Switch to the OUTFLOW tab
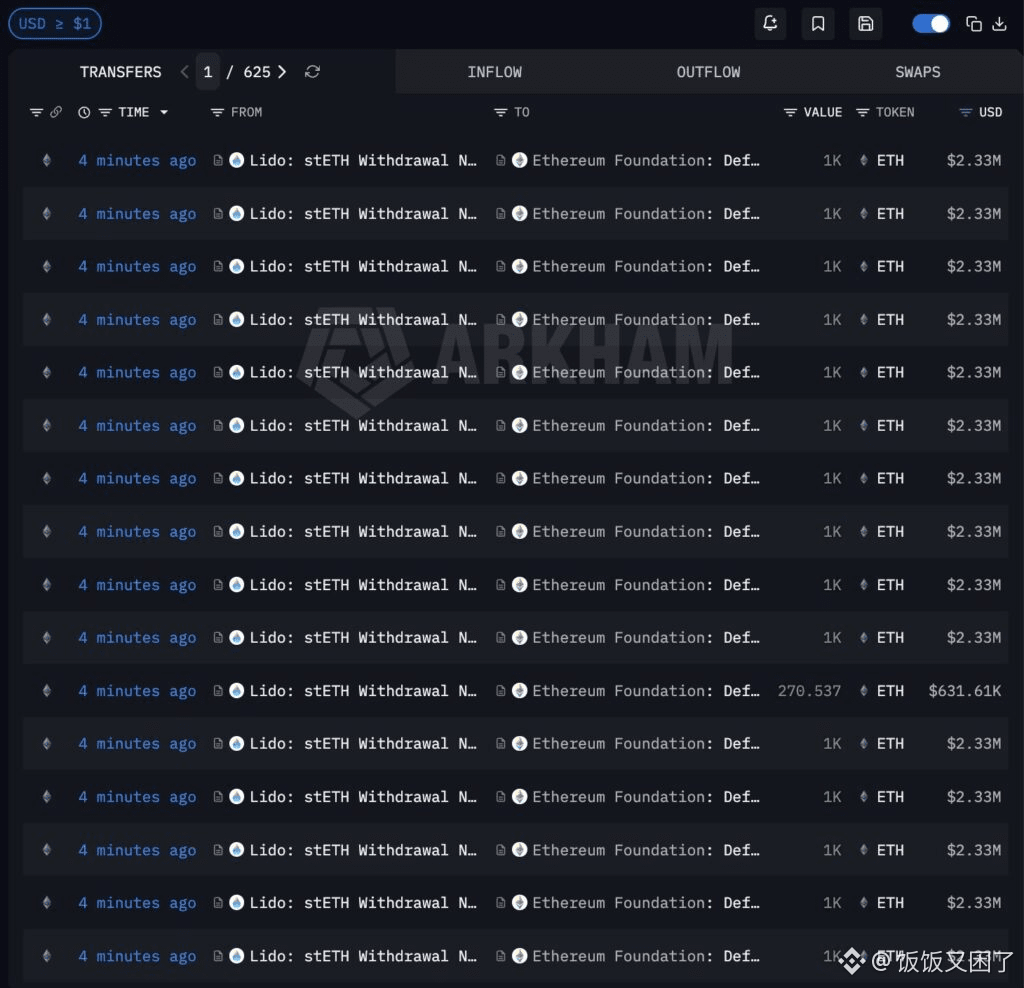Screen dimensions: 1024x988 tap(708, 72)
